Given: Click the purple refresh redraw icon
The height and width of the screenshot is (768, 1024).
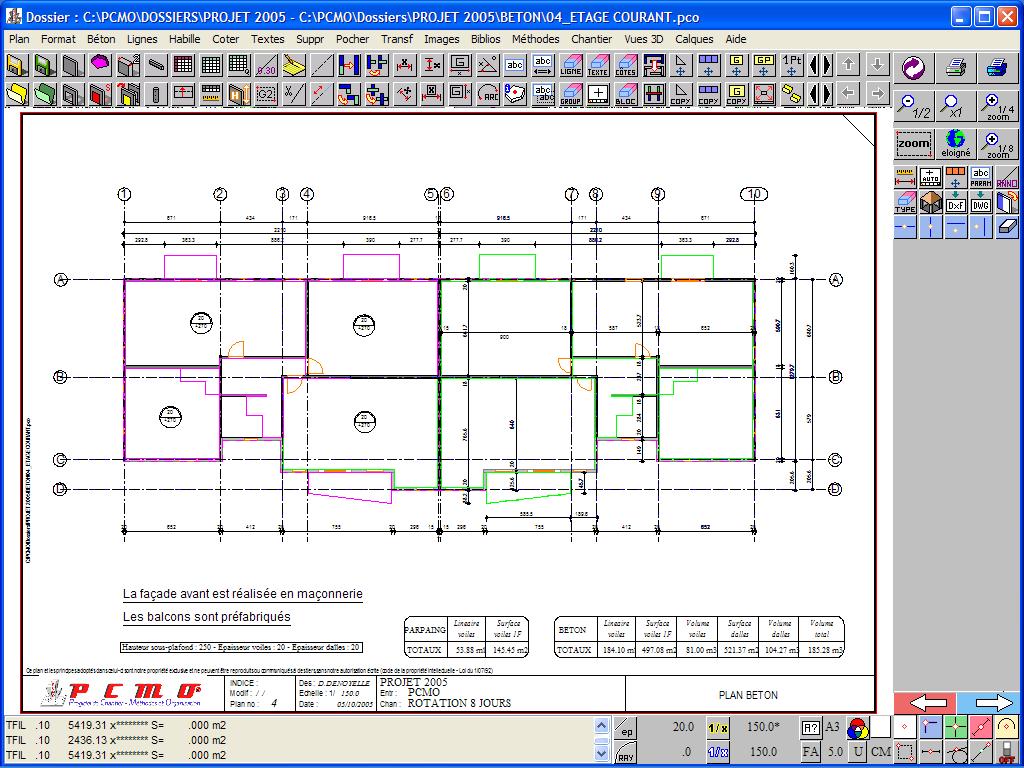Looking at the screenshot, I should click(x=914, y=67).
